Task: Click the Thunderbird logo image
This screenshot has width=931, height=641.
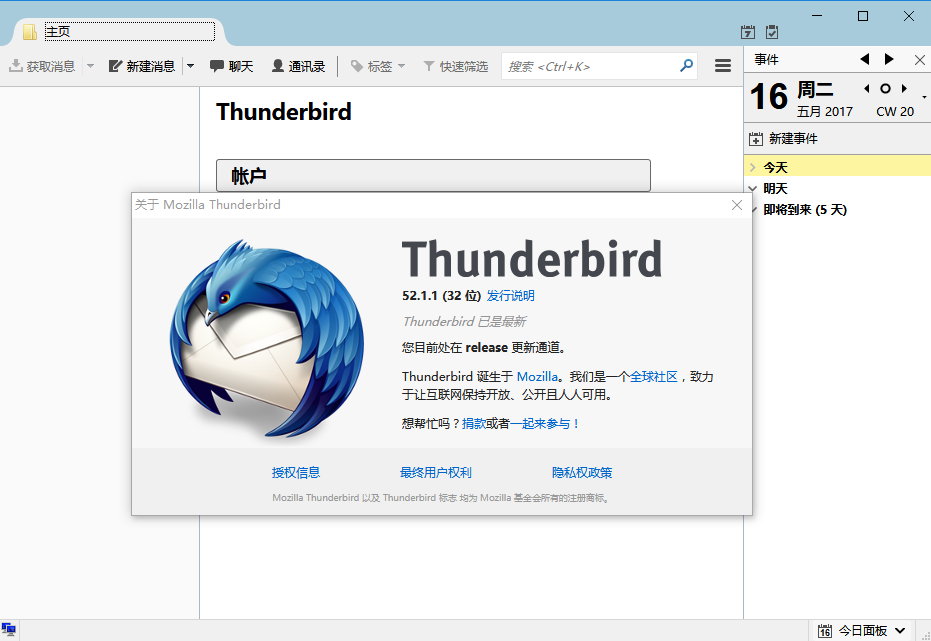Action: coord(267,338)
